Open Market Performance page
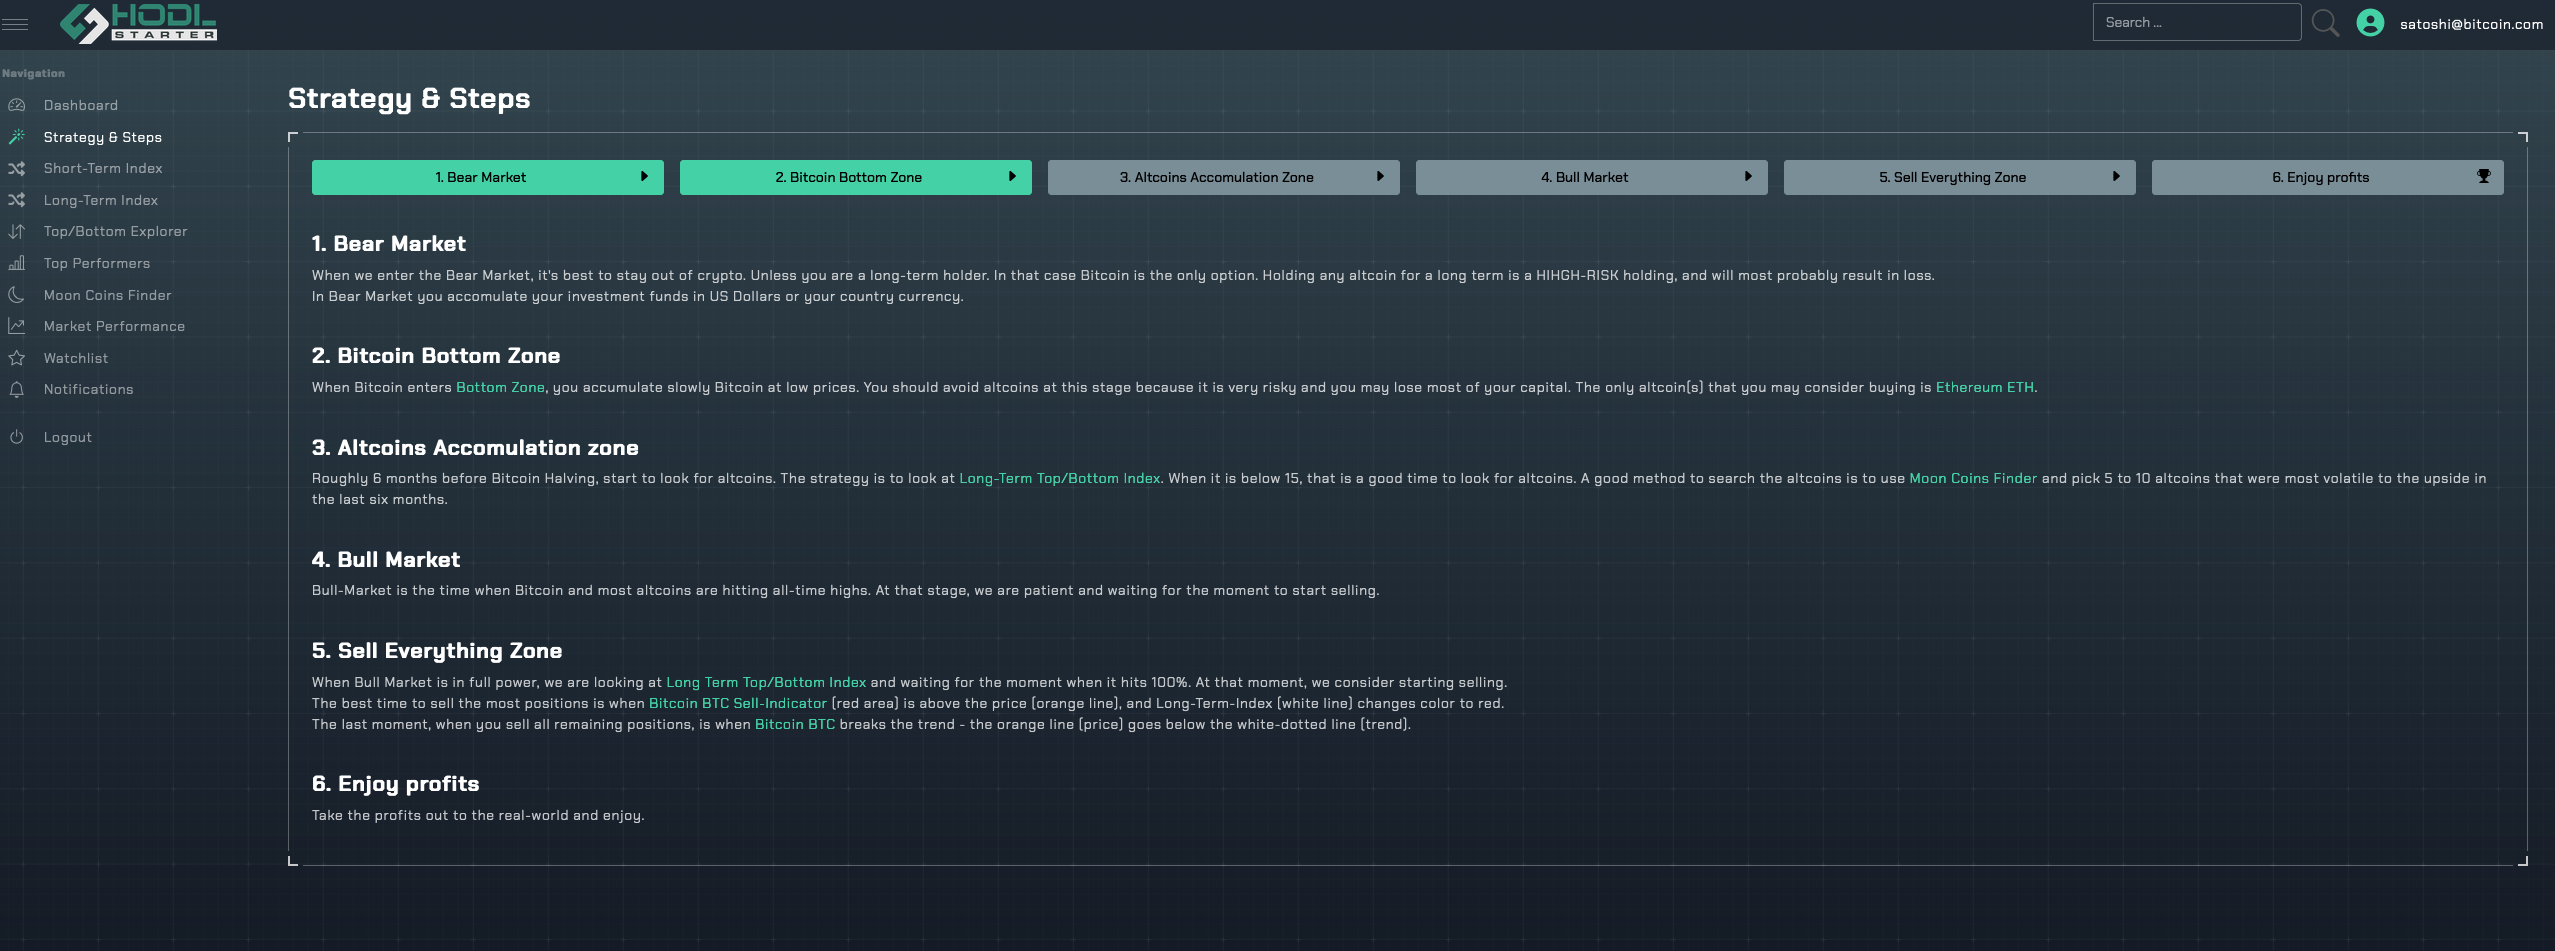The image size is (2555, 951). coord(114,326)
